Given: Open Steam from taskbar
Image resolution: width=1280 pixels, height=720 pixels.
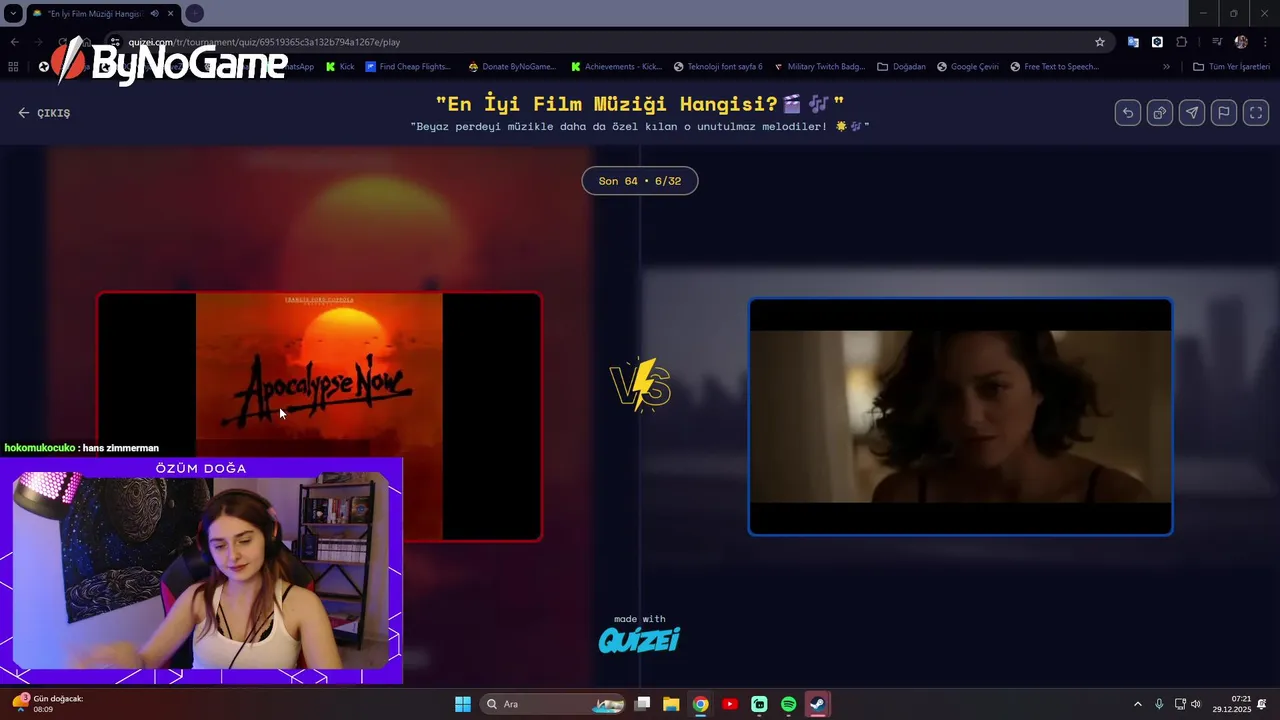Looking at the screenshot, I should click(818, 704).
